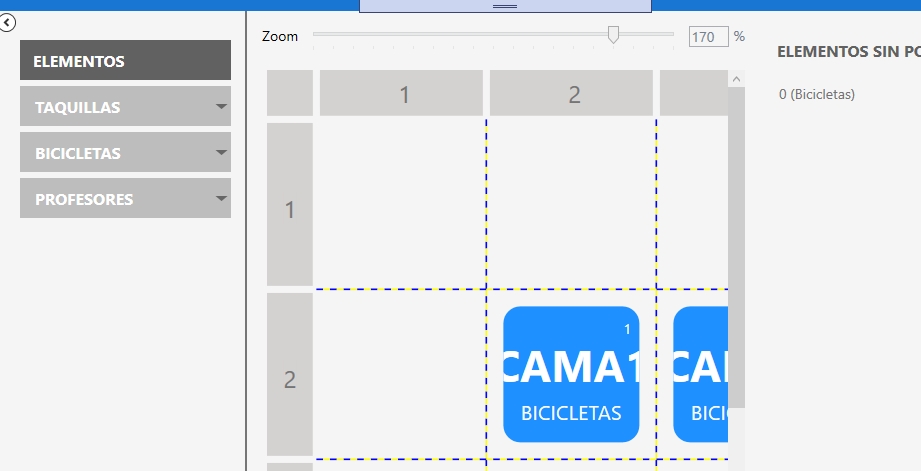Select the Profesores category
Image resolution: width=921 pixels, height=471 pixels.
[125, 198]
